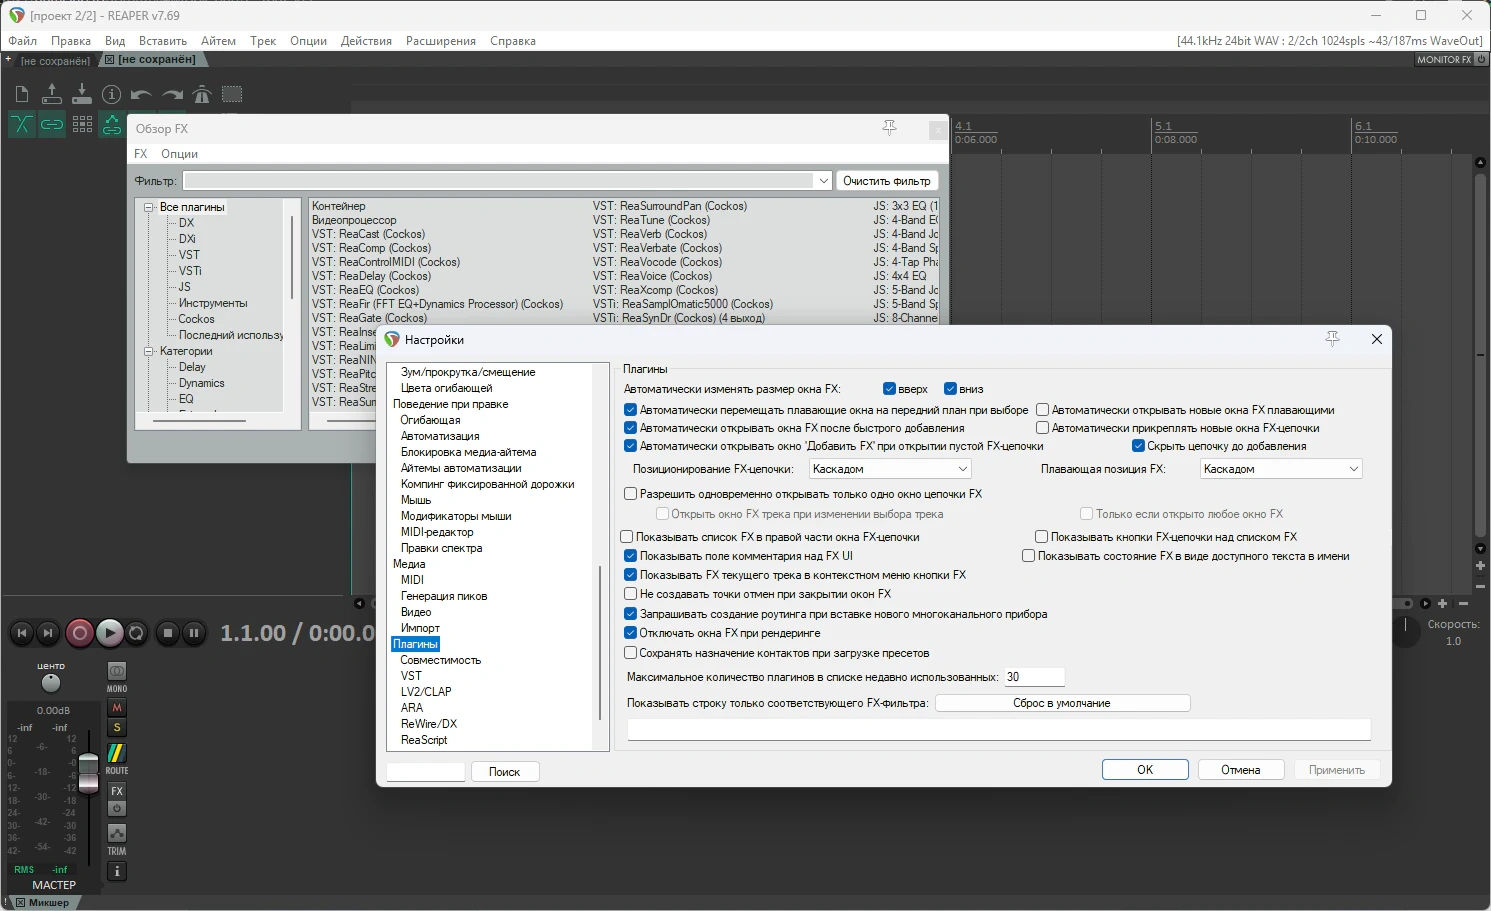Pin the Настройки dialog on top
The width and height of the screenshot is (1491, 911).
pos(1332,339)
